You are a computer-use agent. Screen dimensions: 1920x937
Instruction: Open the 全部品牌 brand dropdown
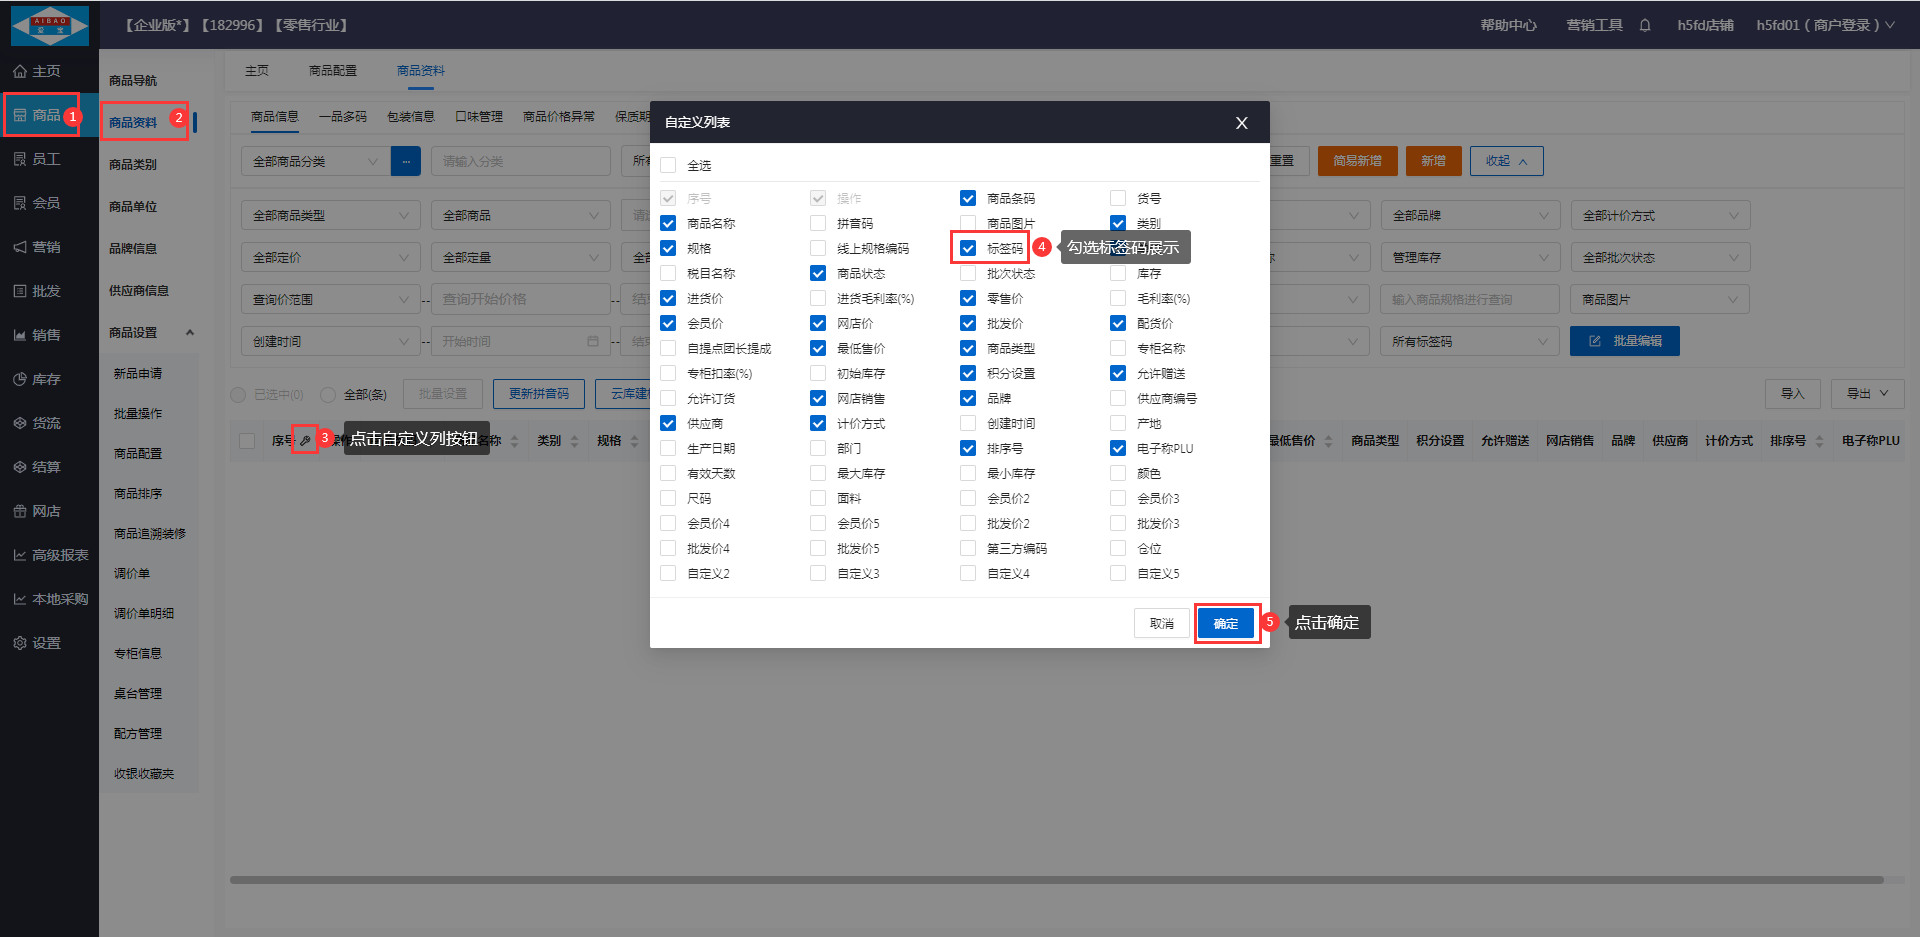pos(1469,216)
